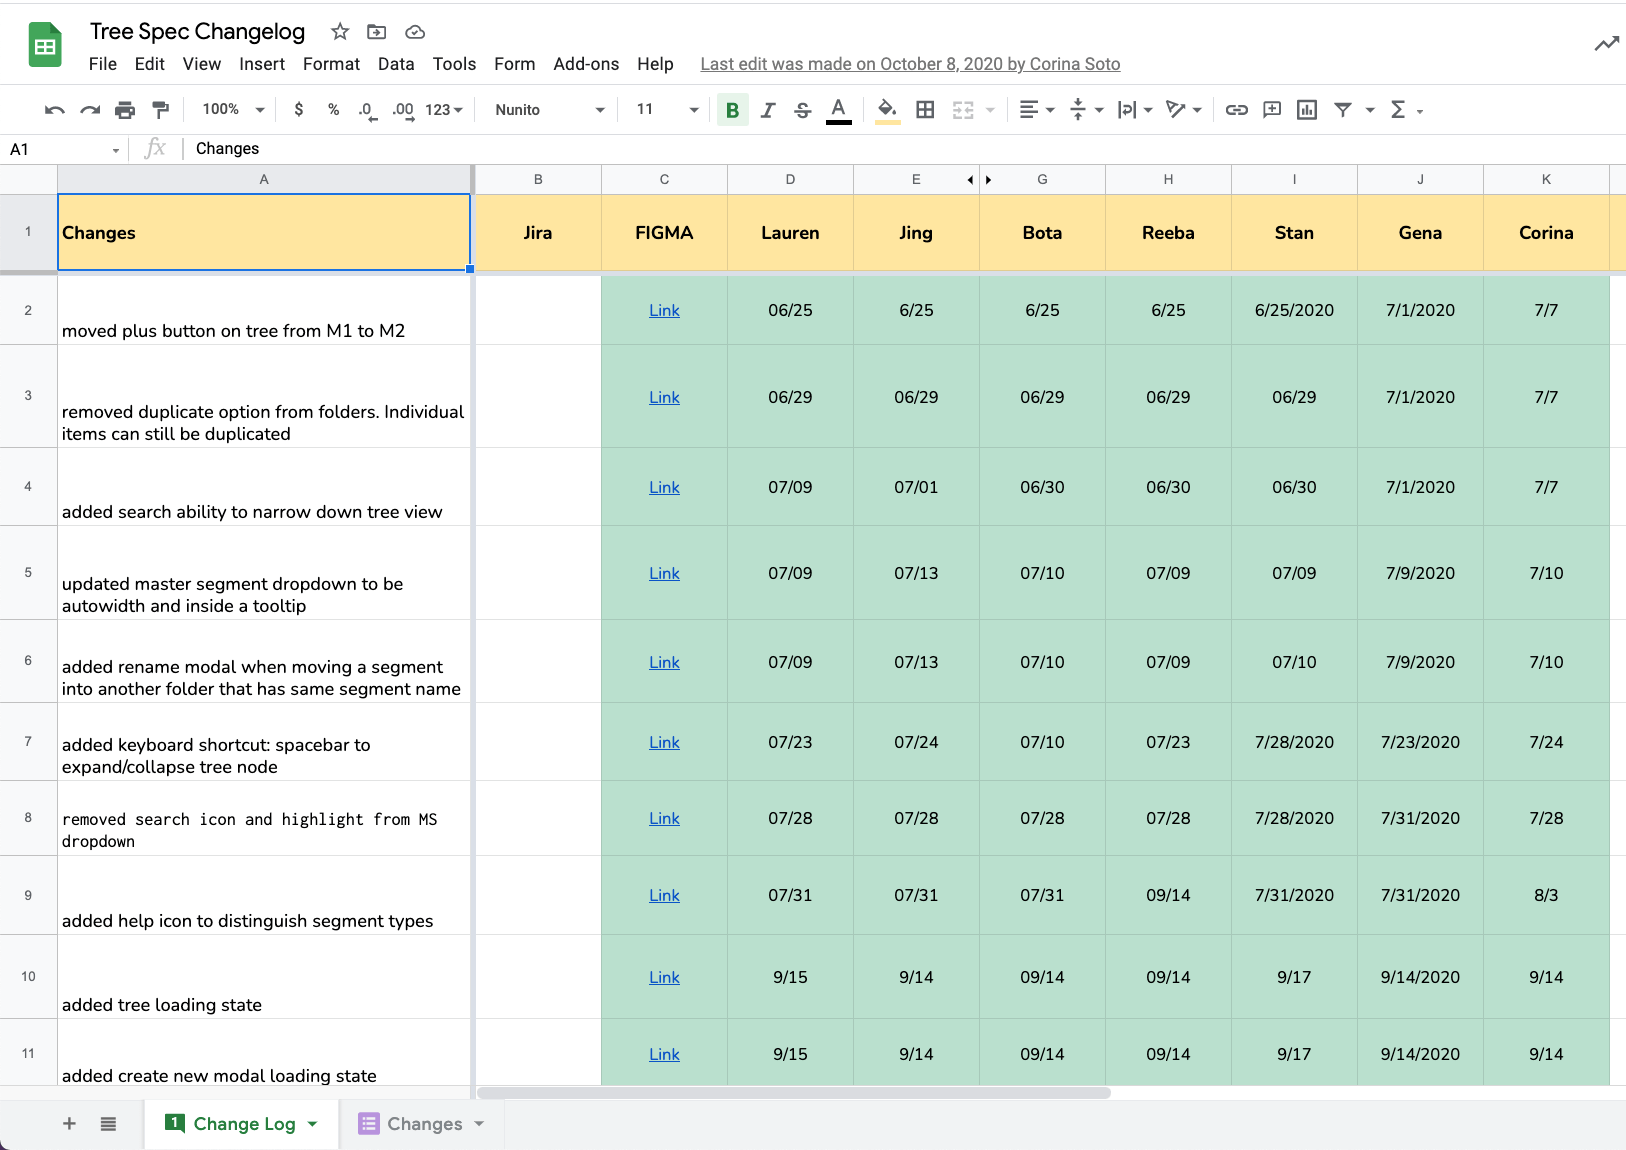Insert a chart using the chart icon
This screenshot has height=1150, width=1626.
point(1307,110)
